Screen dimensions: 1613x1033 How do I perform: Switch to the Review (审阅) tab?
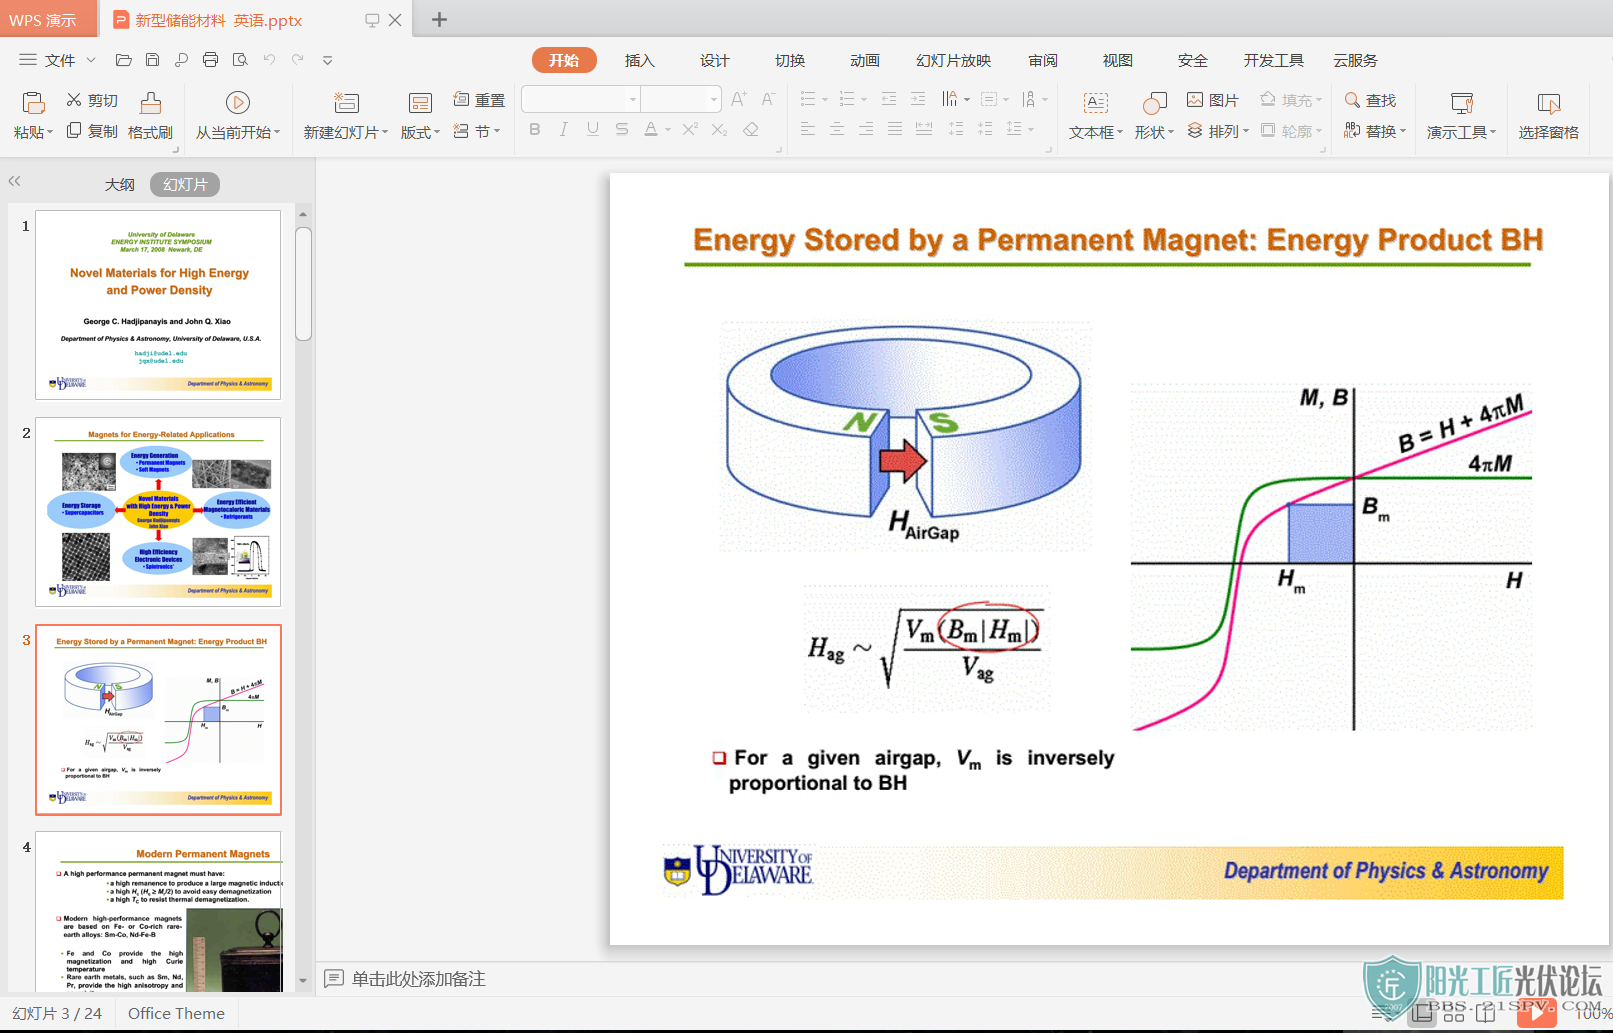[1043, 60]
